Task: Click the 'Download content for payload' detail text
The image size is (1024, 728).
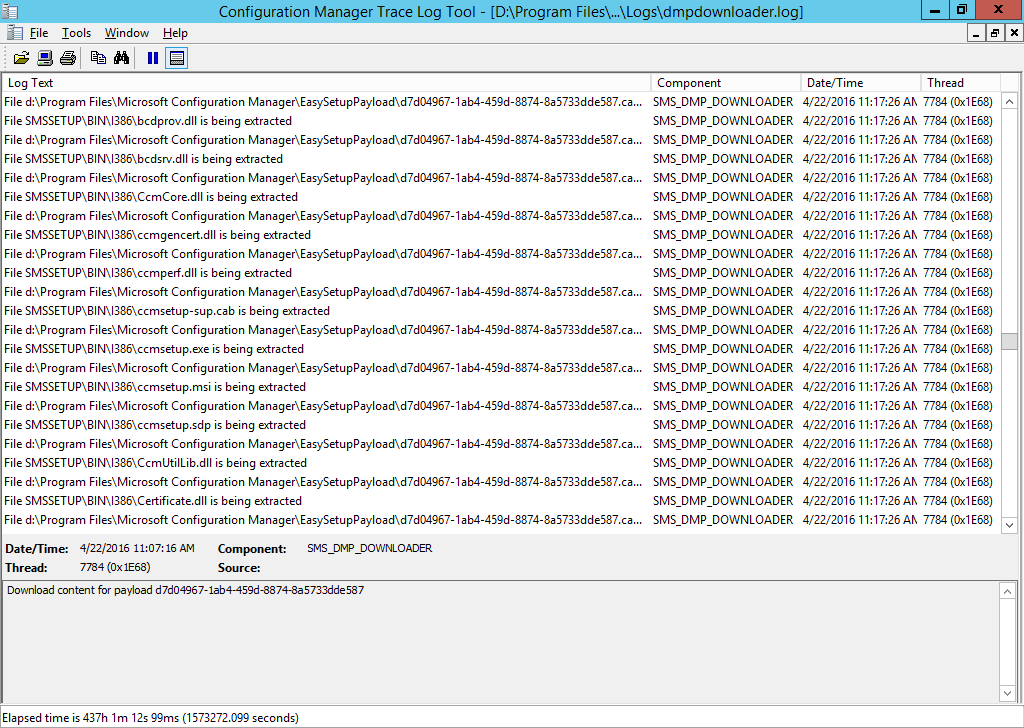Action: [185, 590]
